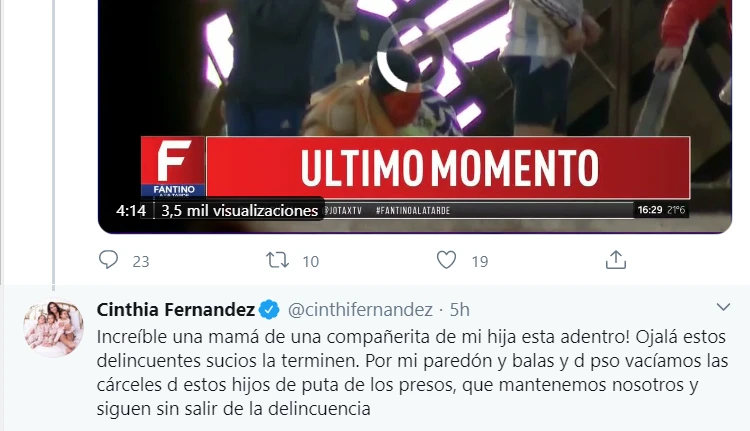
Task: Click the loading spinner on the video
Action: tap(412, 55)
